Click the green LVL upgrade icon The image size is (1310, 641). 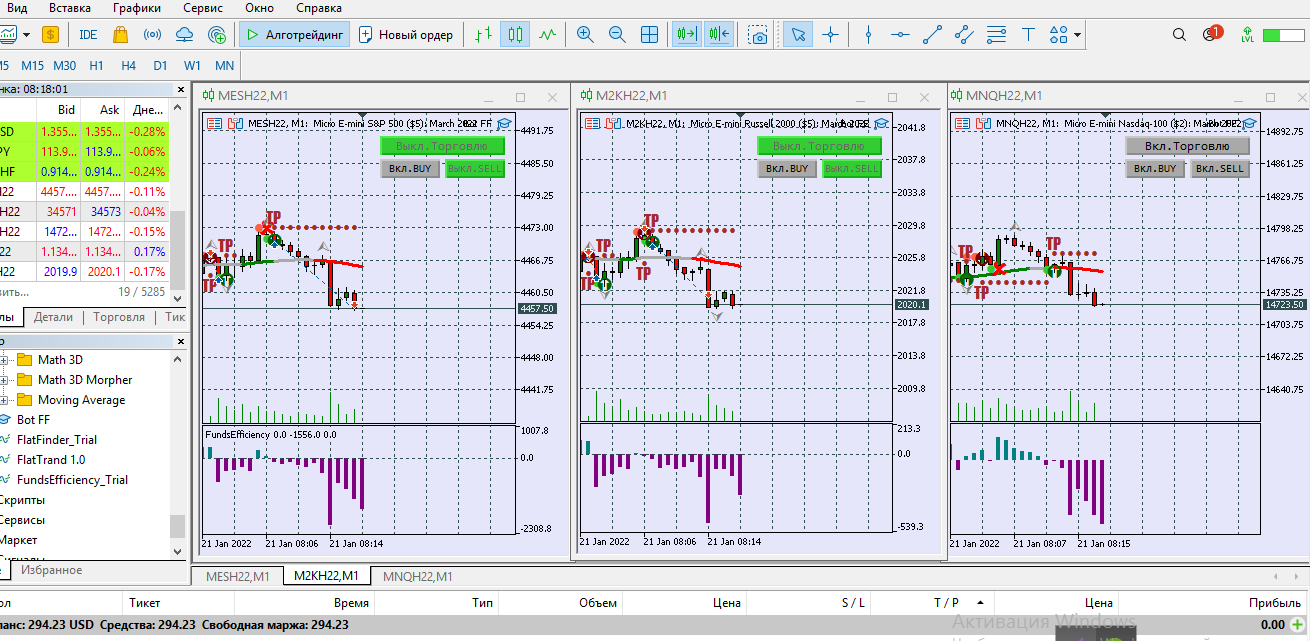point(1247,35)
